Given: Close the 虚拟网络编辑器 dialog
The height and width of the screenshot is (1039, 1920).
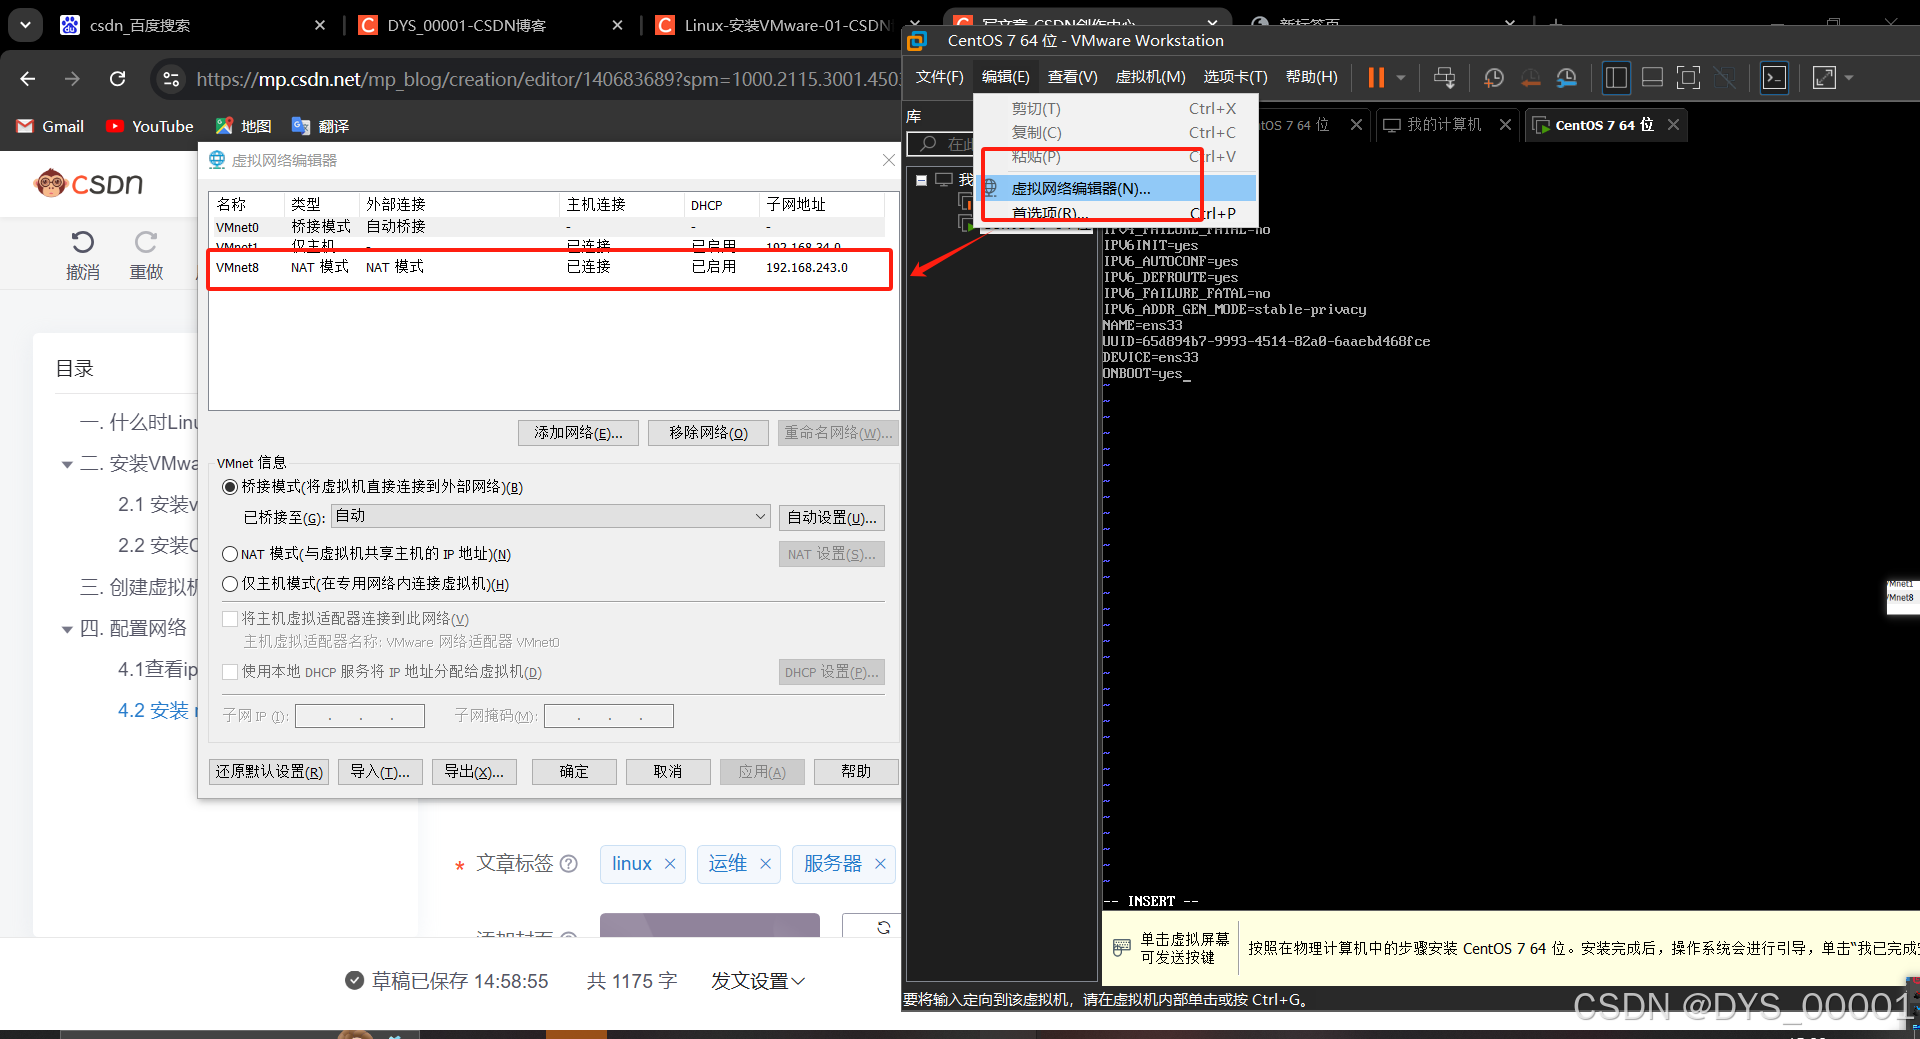Looking at the screenshot, I should [888, 160].
